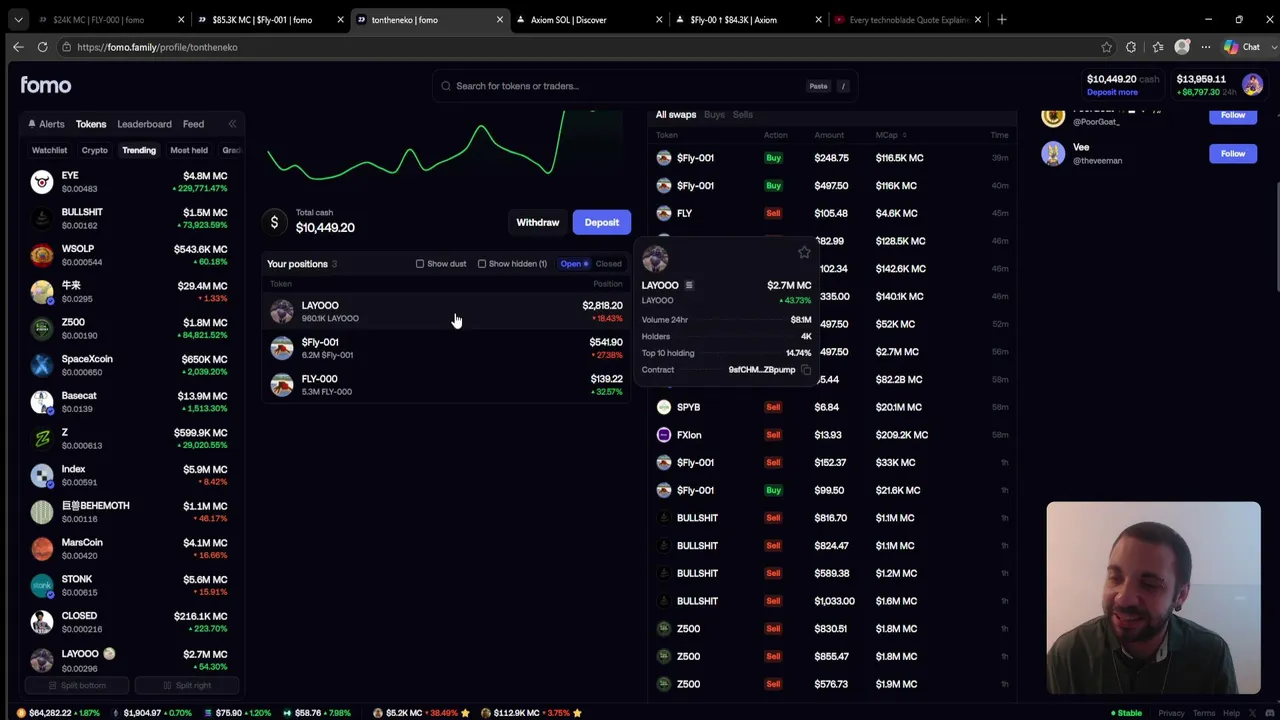Image resolution: width=1280 pixels, height=720 pixels.
Task: Bookmark this page with the star icon
Action: point(1106,47)
